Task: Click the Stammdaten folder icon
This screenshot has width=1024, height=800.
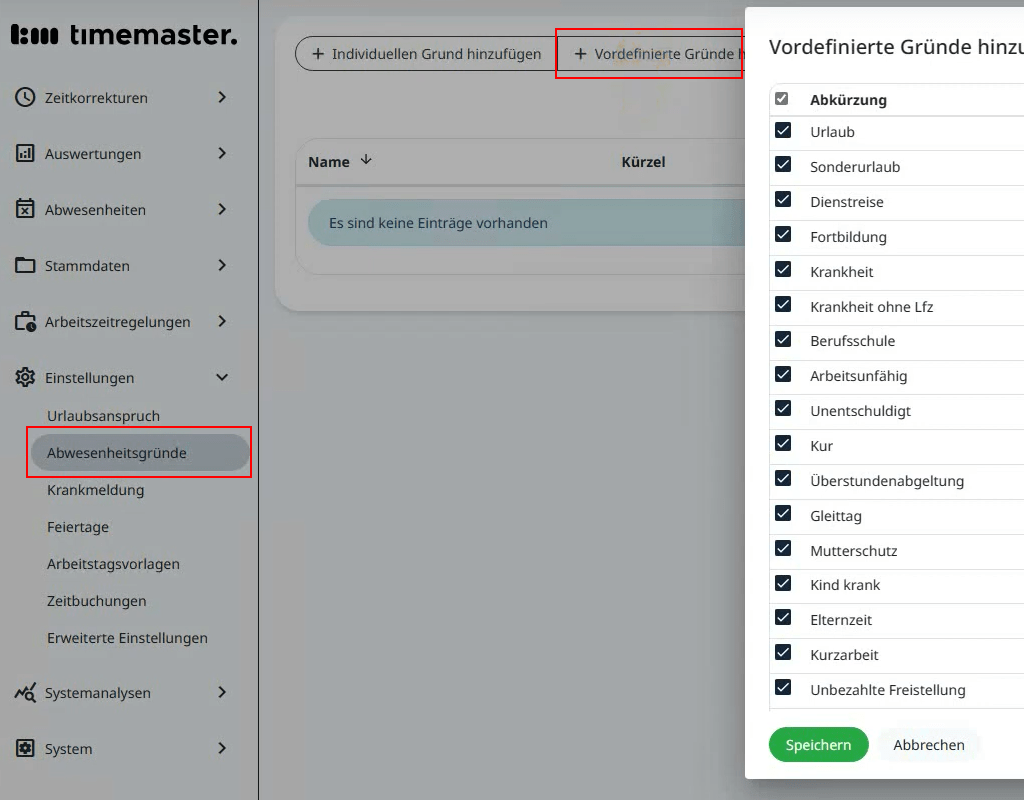Action: [26, 265]
